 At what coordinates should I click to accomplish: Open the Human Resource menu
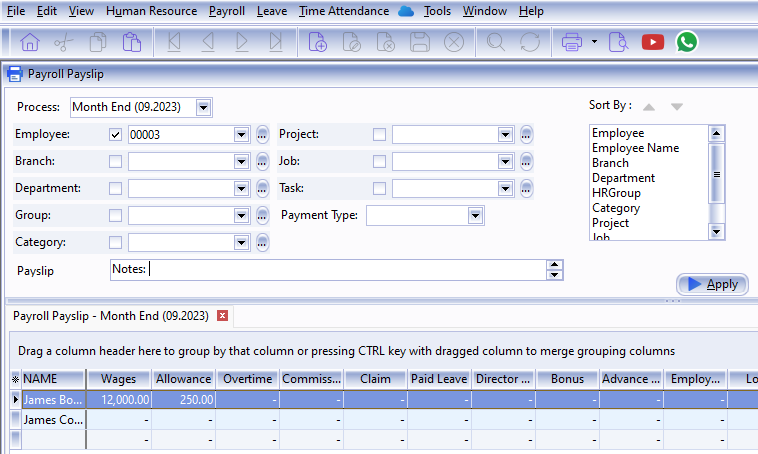point(151,11)
